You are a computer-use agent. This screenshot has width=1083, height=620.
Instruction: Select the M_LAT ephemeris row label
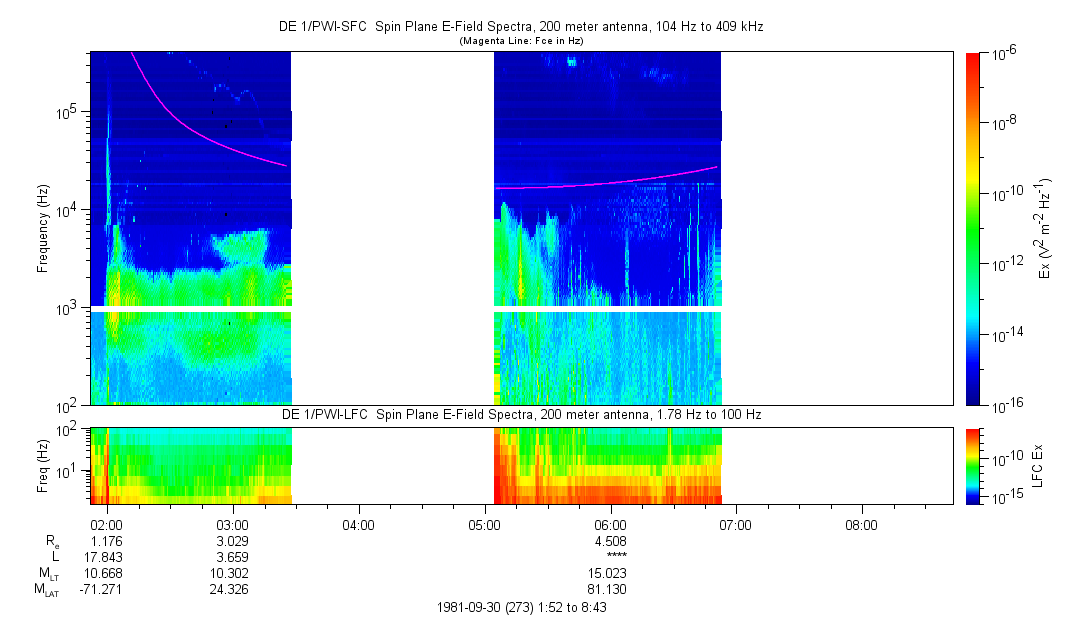(46, 590)
